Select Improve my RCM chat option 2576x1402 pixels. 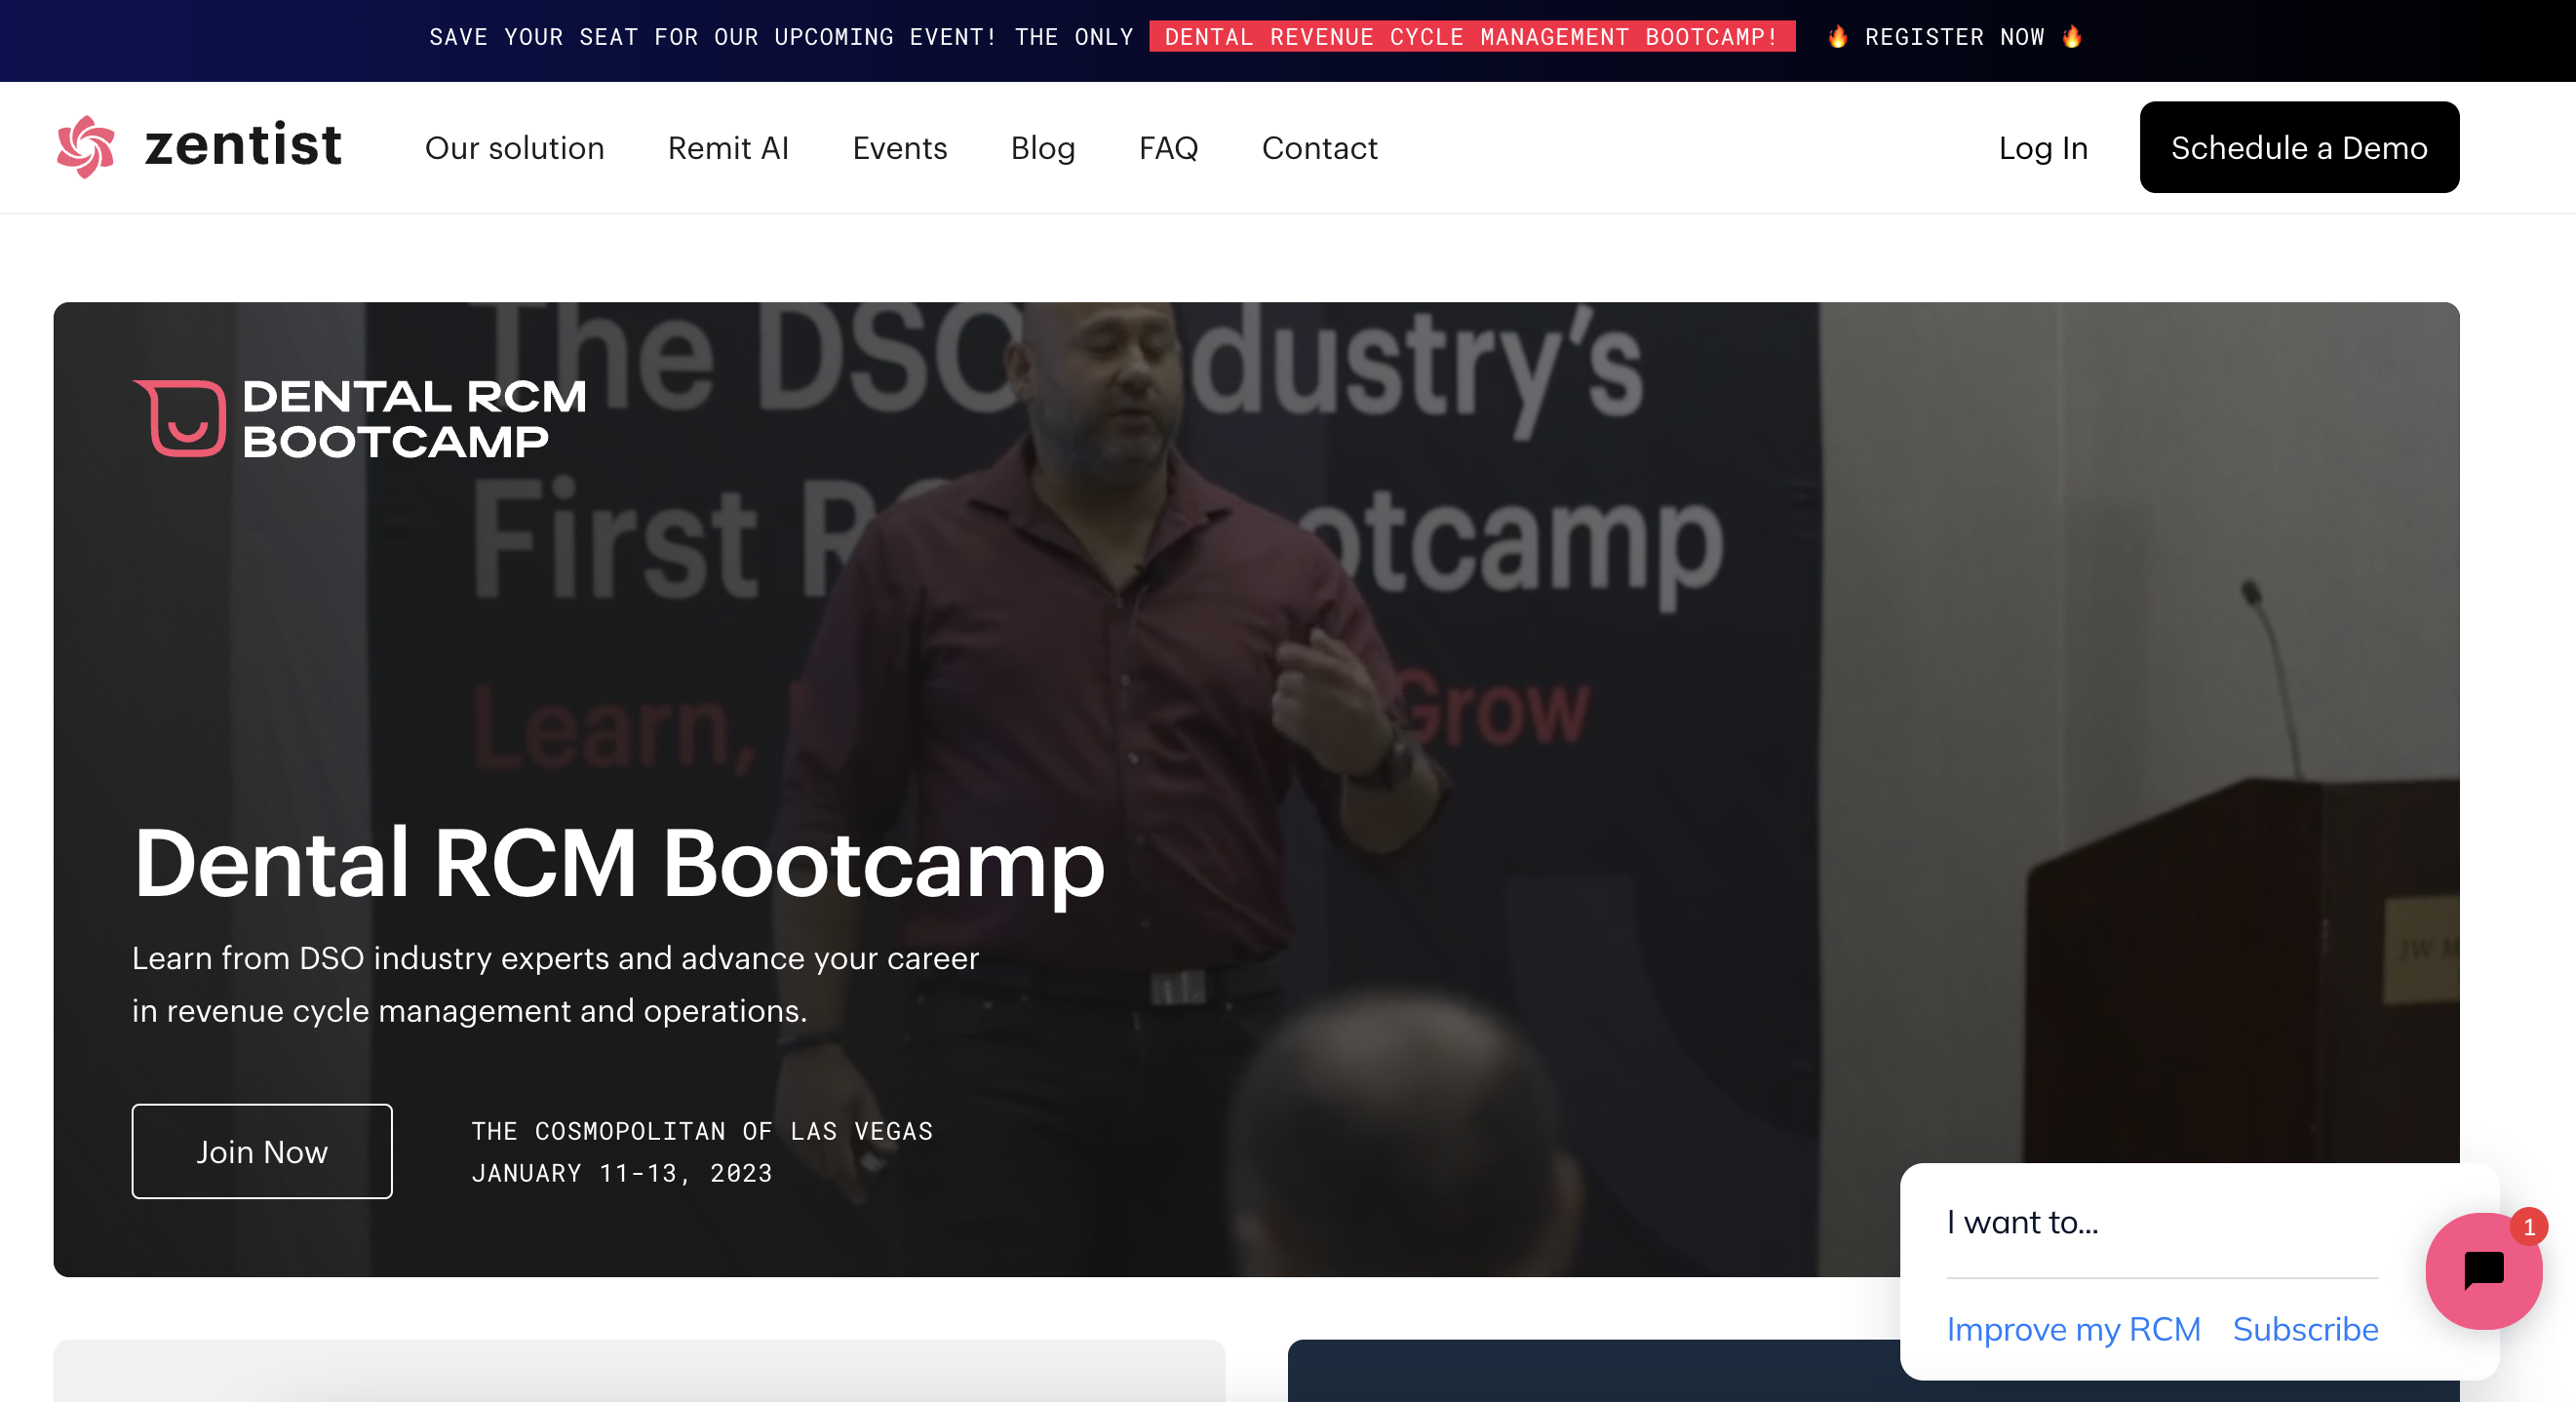point(2074,1329)
